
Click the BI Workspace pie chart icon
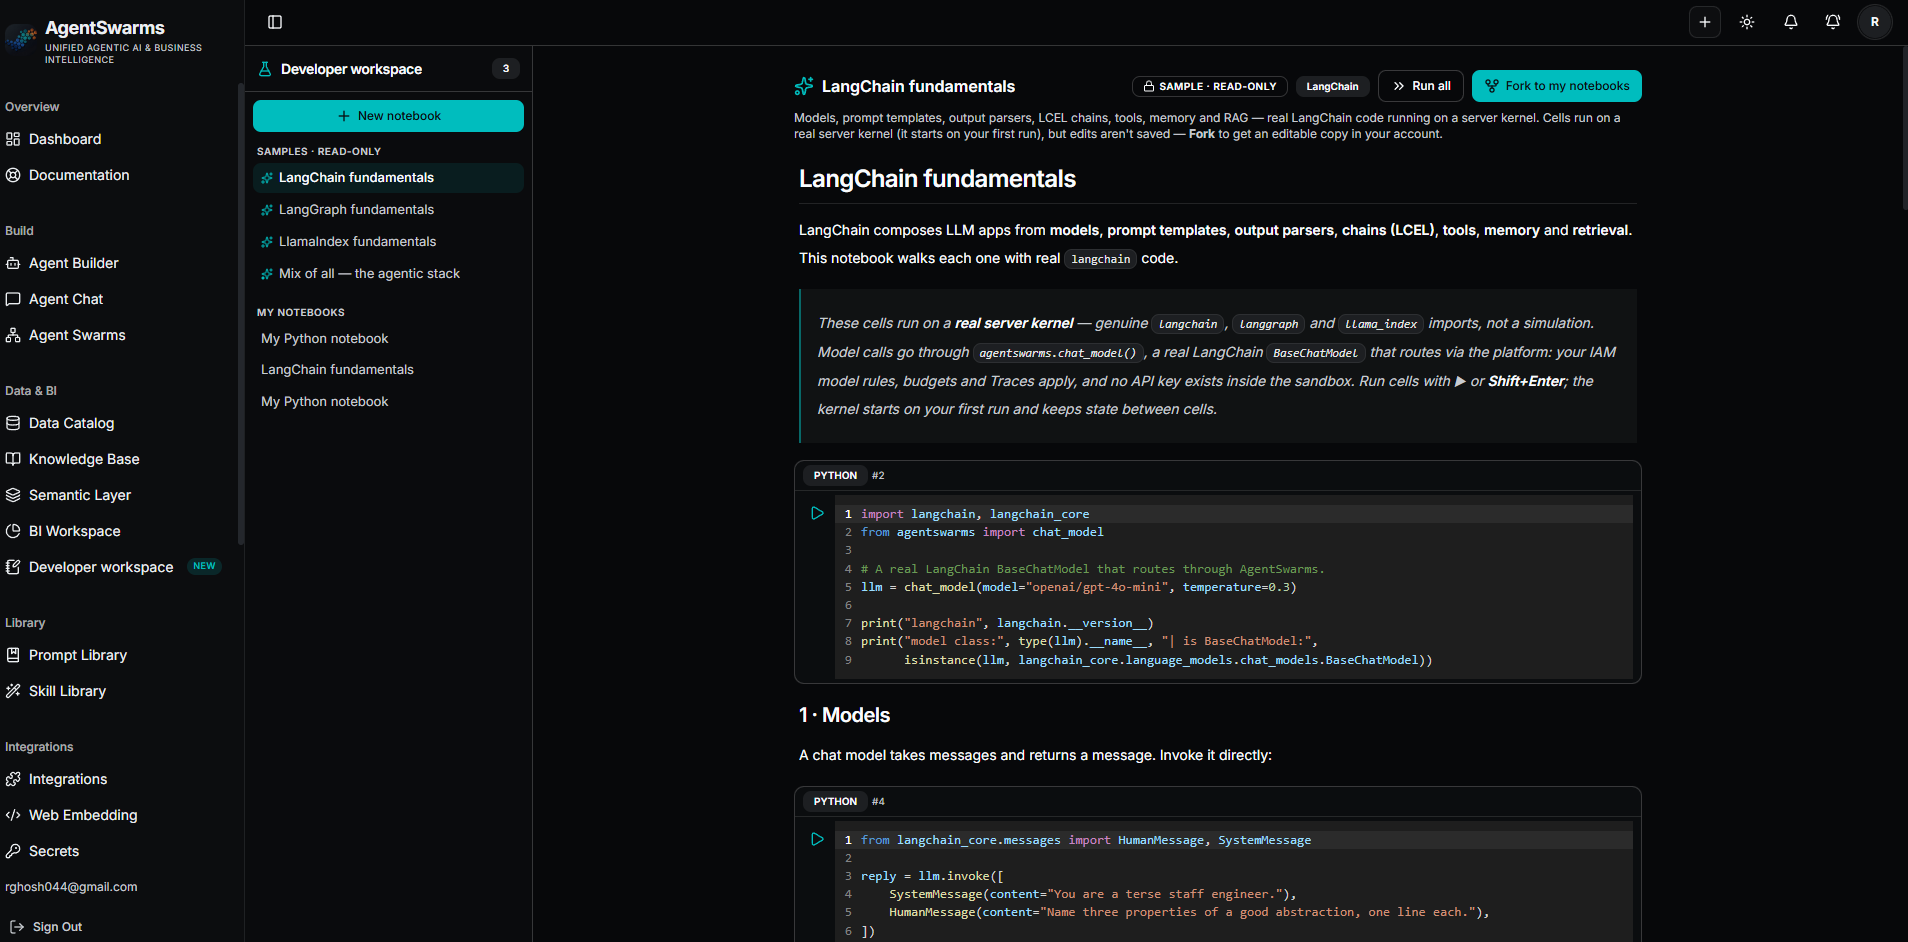pyautogui.click(x=13, y=531)
